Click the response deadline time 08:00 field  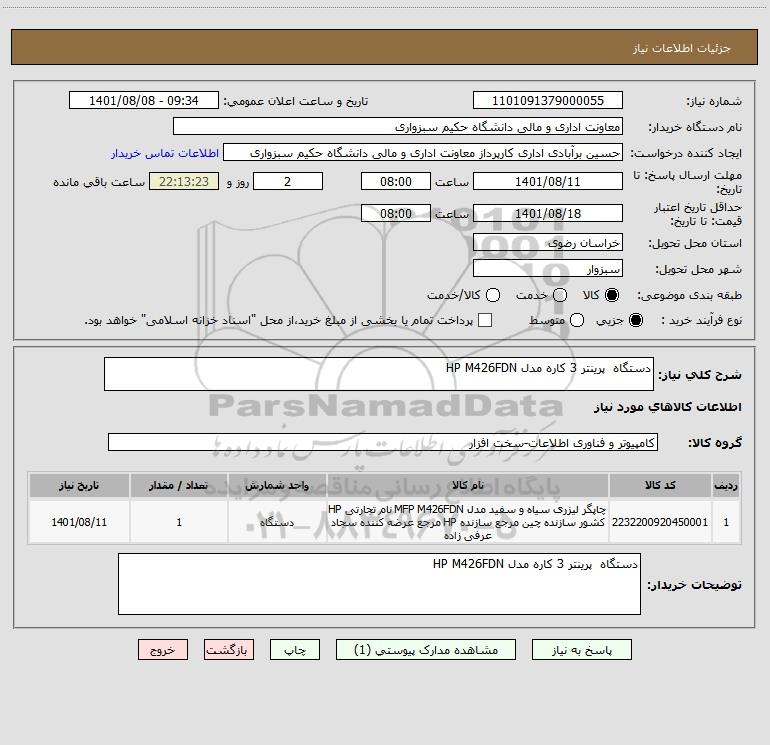tap(396, 181)
